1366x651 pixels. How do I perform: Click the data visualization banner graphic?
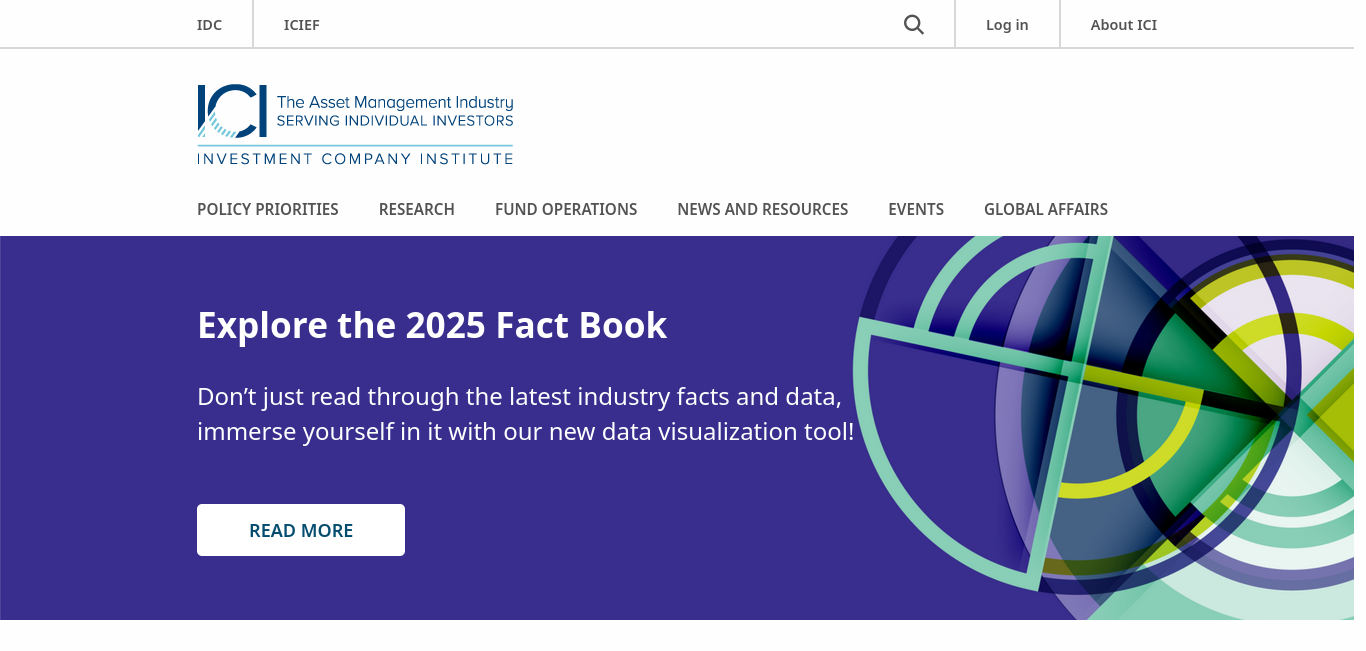[x=1104, y=428]
